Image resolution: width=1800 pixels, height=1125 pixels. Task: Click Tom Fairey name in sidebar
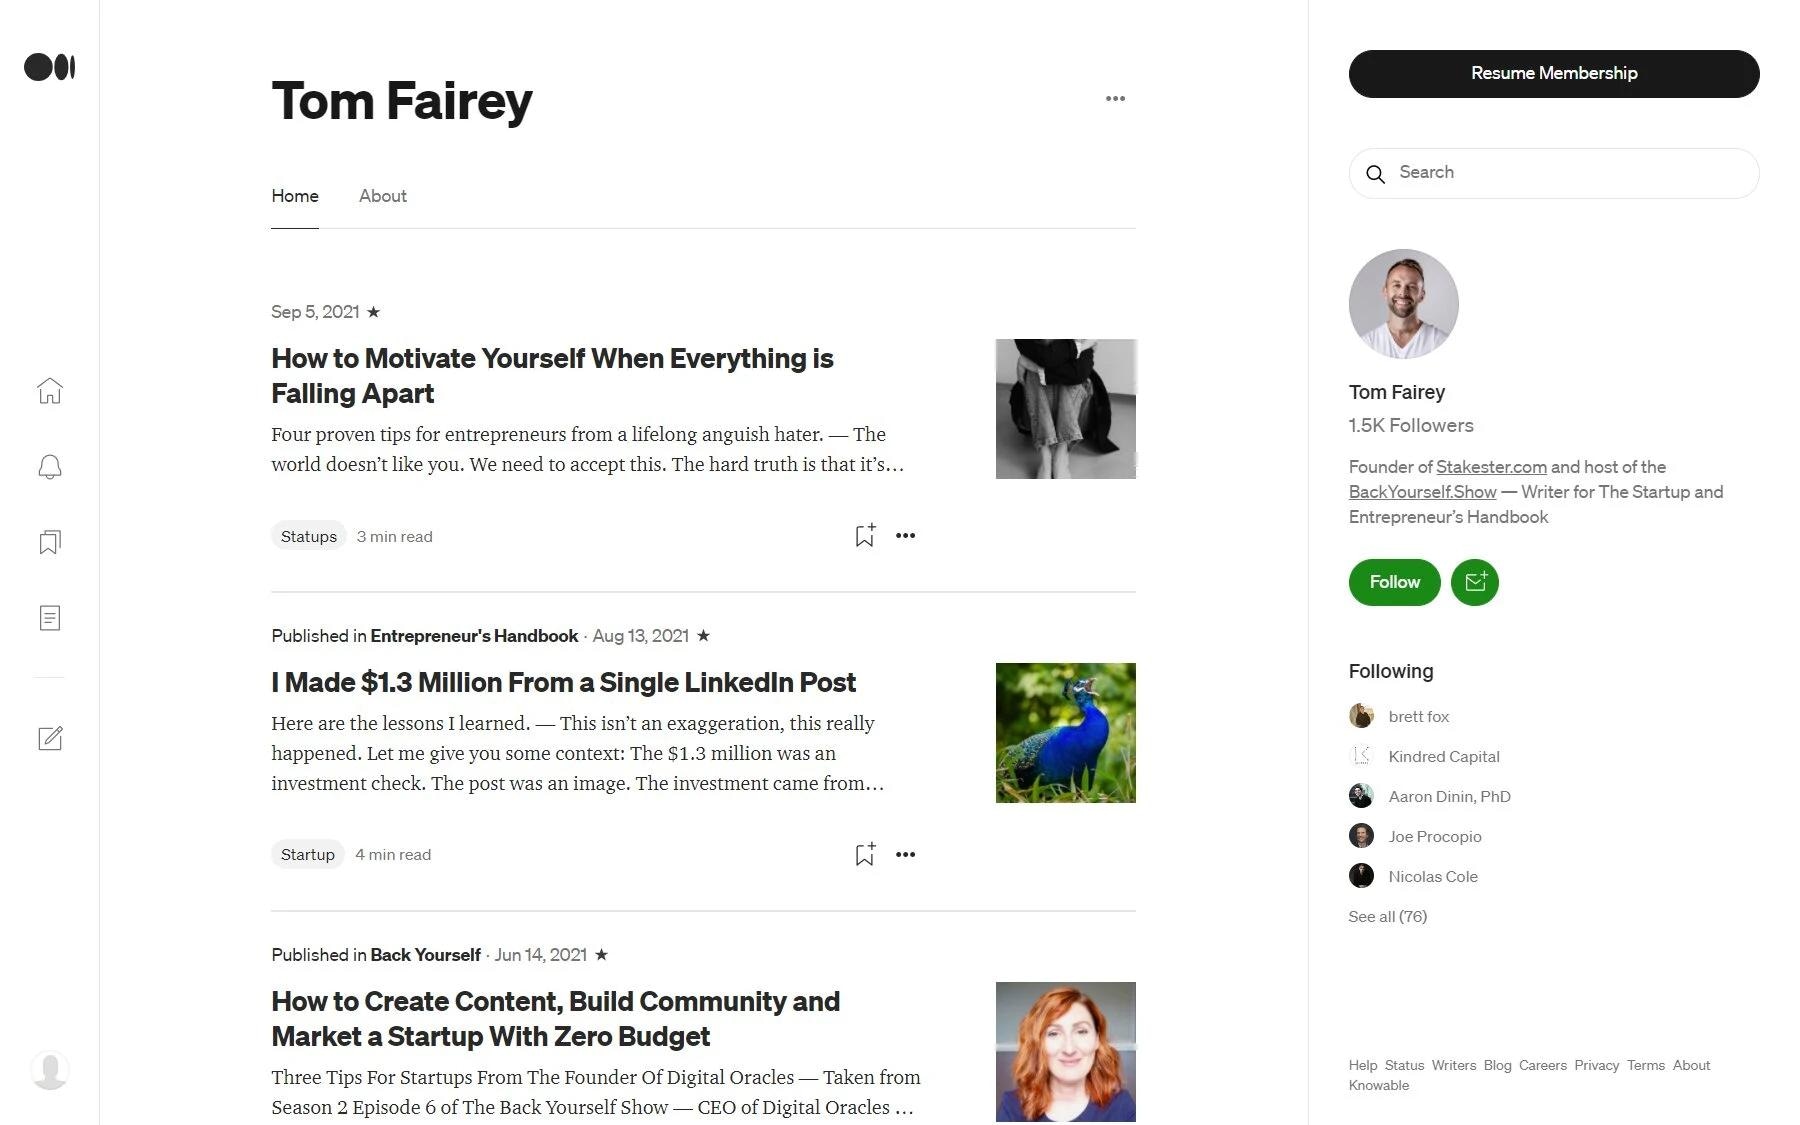coord(1397,392)
